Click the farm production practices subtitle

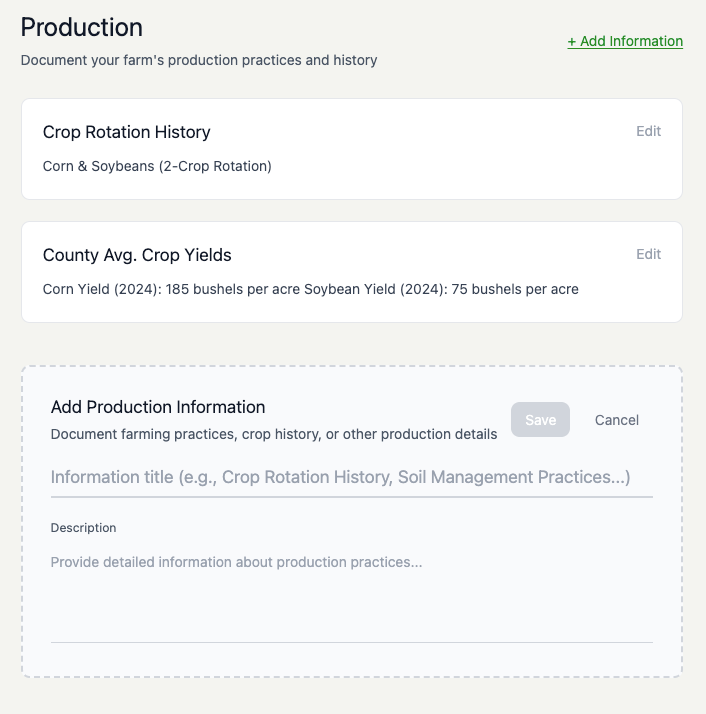199,60
